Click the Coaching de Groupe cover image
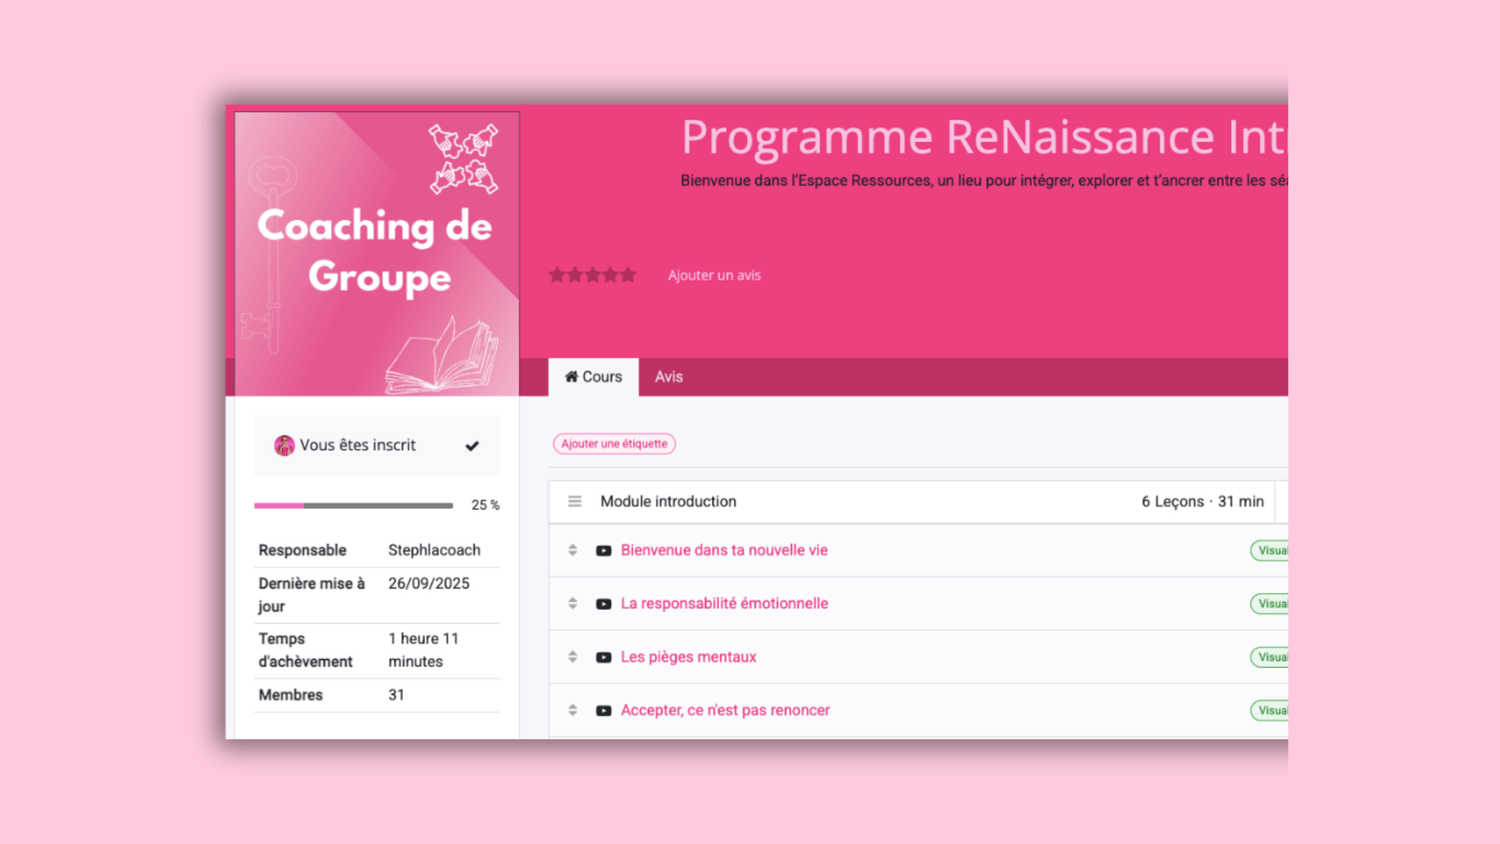The width and height of the screenshot is (1500, 844). pyautogui.click(x=377, y=254)
